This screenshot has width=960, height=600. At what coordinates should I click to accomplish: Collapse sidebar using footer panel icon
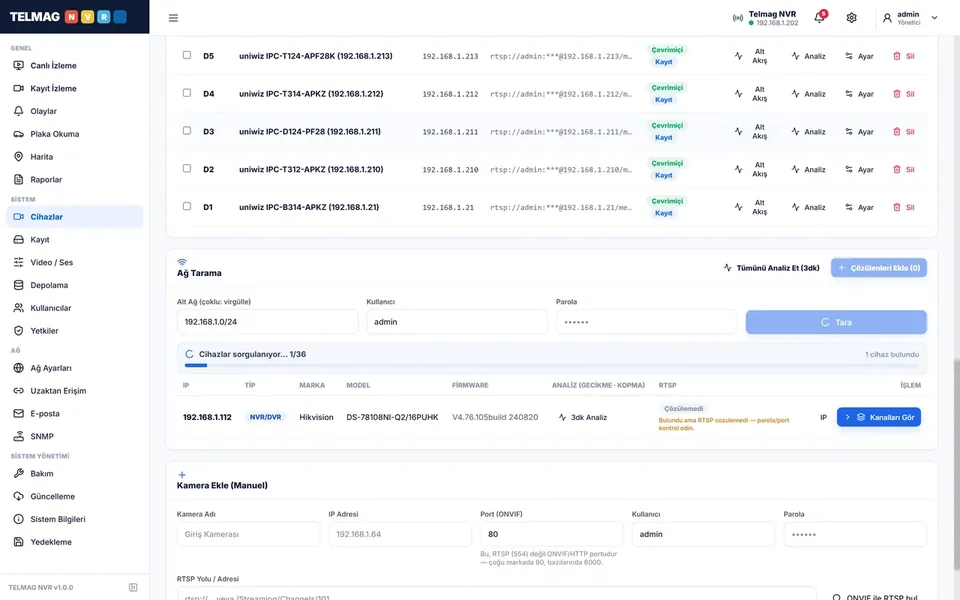click(133, 587)
